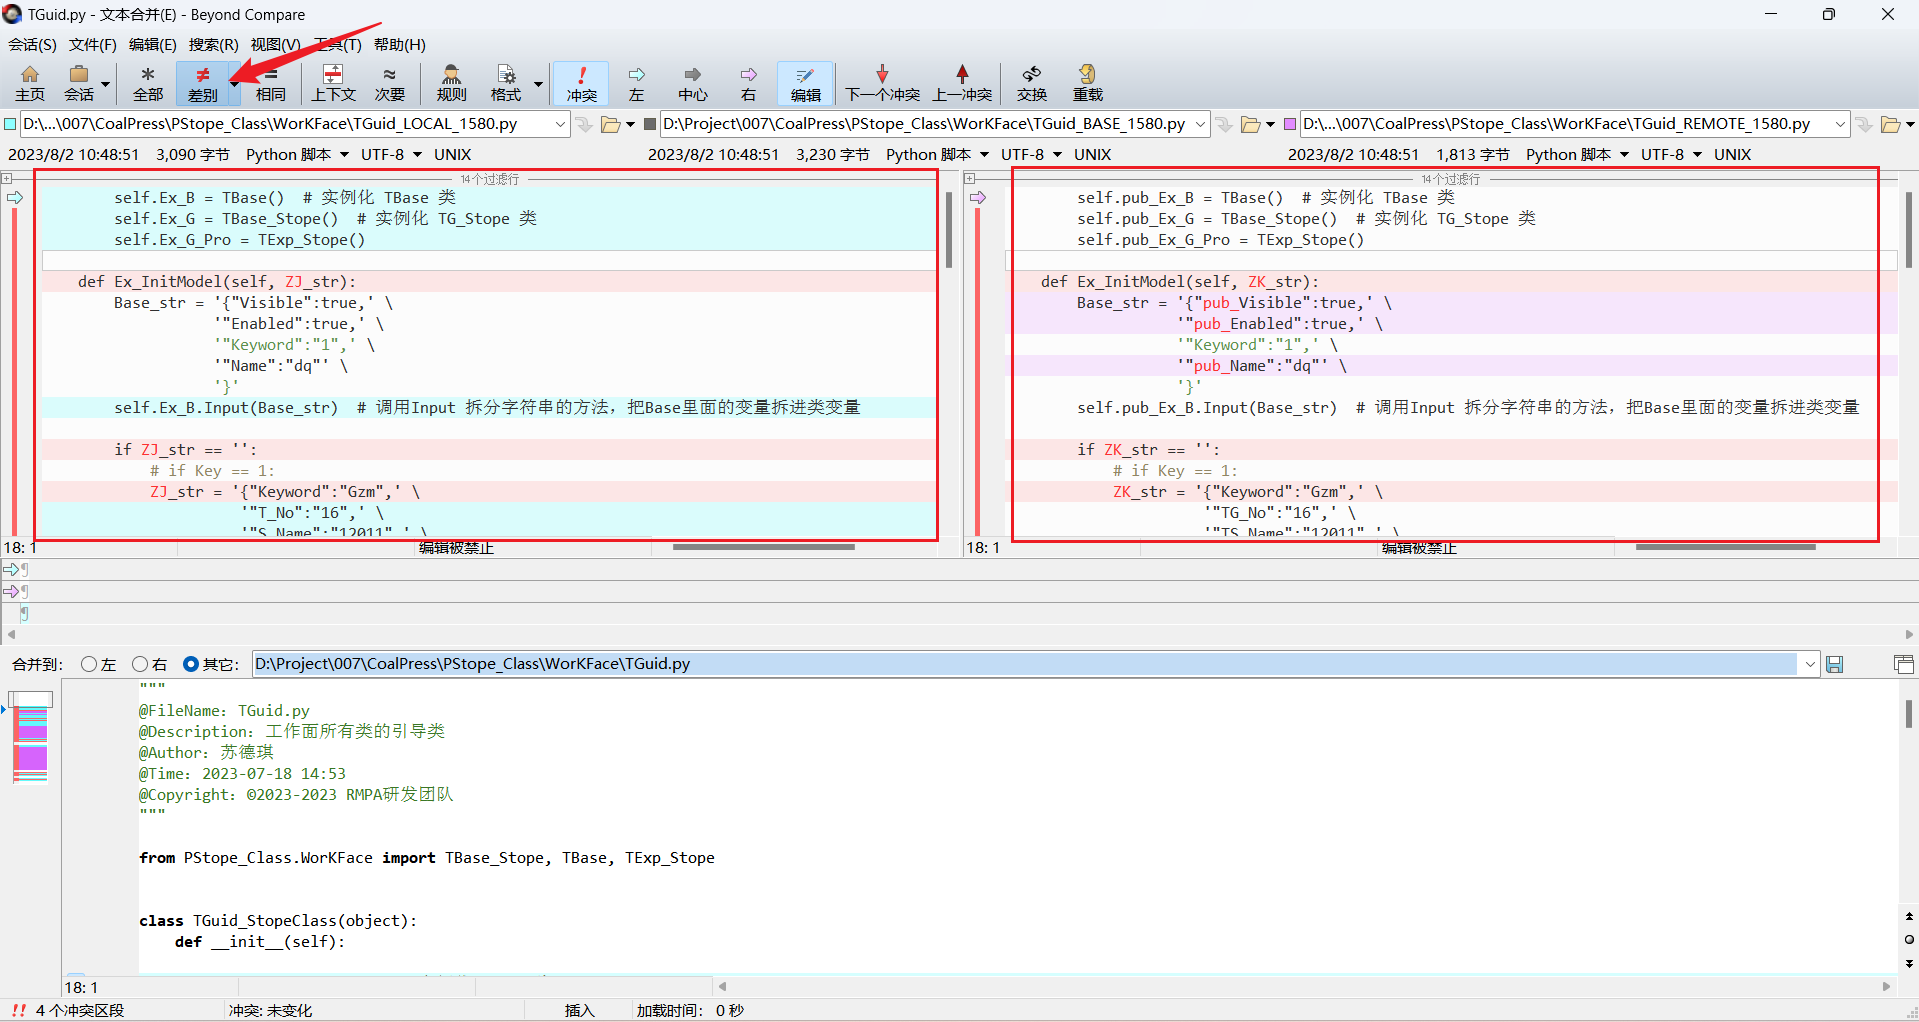This screenshot has height=1022, width=1919.
Task: Open 文件(F) menu
Action: [x=92, y=44]
